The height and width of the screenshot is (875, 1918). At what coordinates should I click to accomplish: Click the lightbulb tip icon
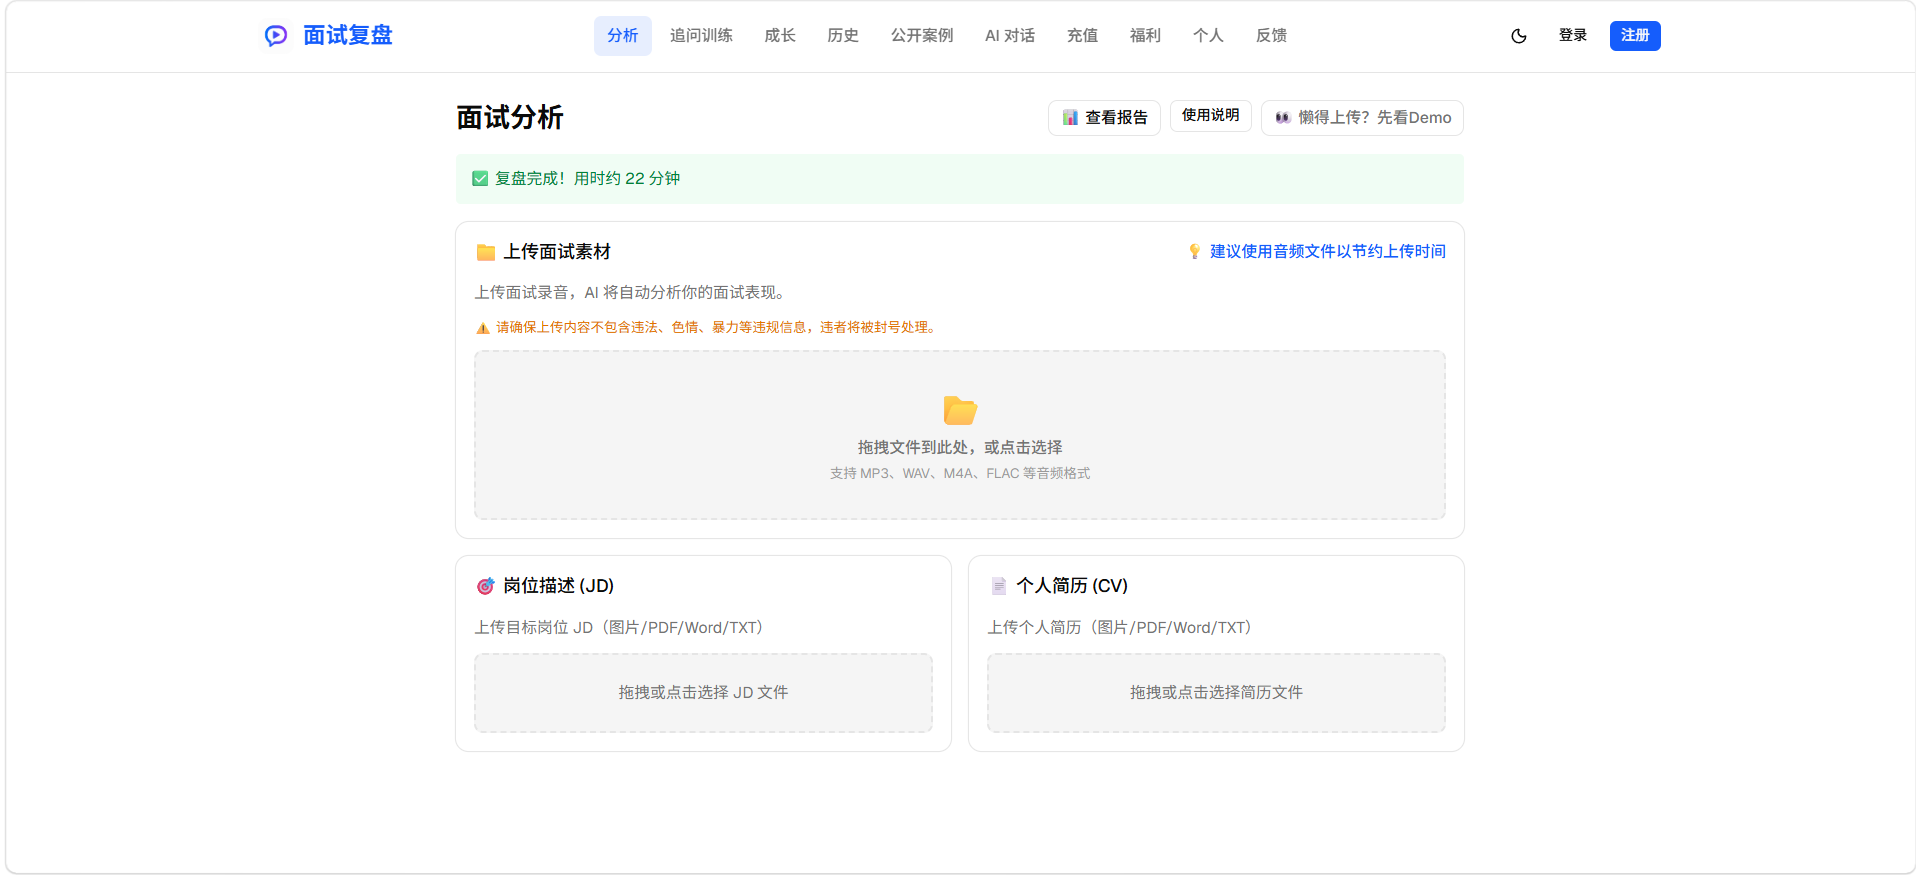[1194, 252]
